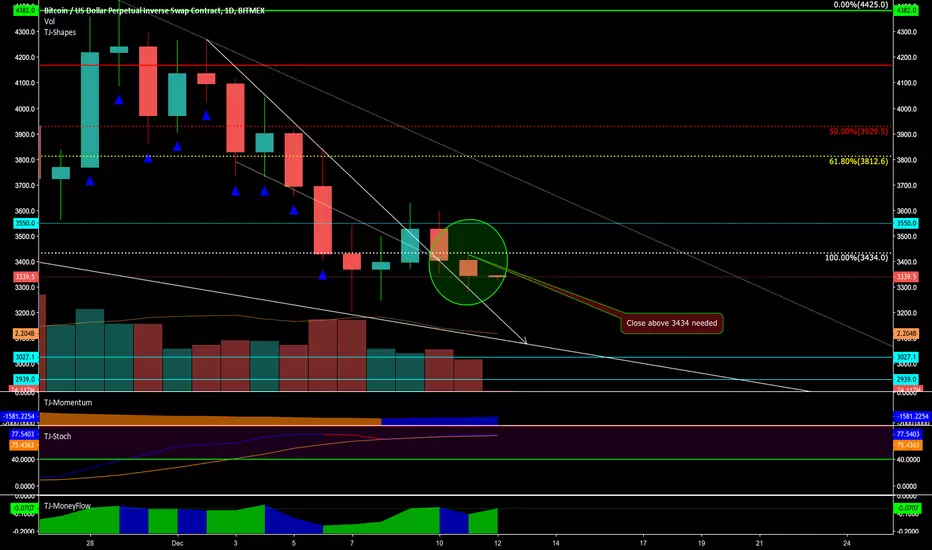
Task: Select the 0.00%(4425.0) Fibonacci label
Action: [x=860, y=5]
